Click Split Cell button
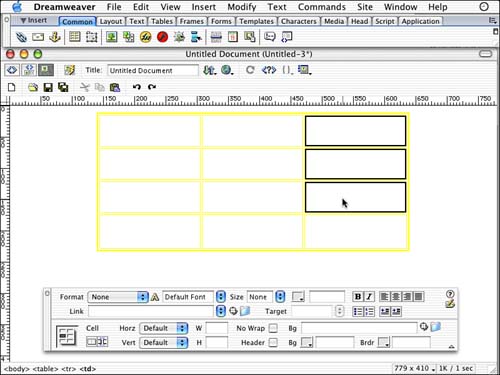The image size is (500, 375). coord(102,342)
